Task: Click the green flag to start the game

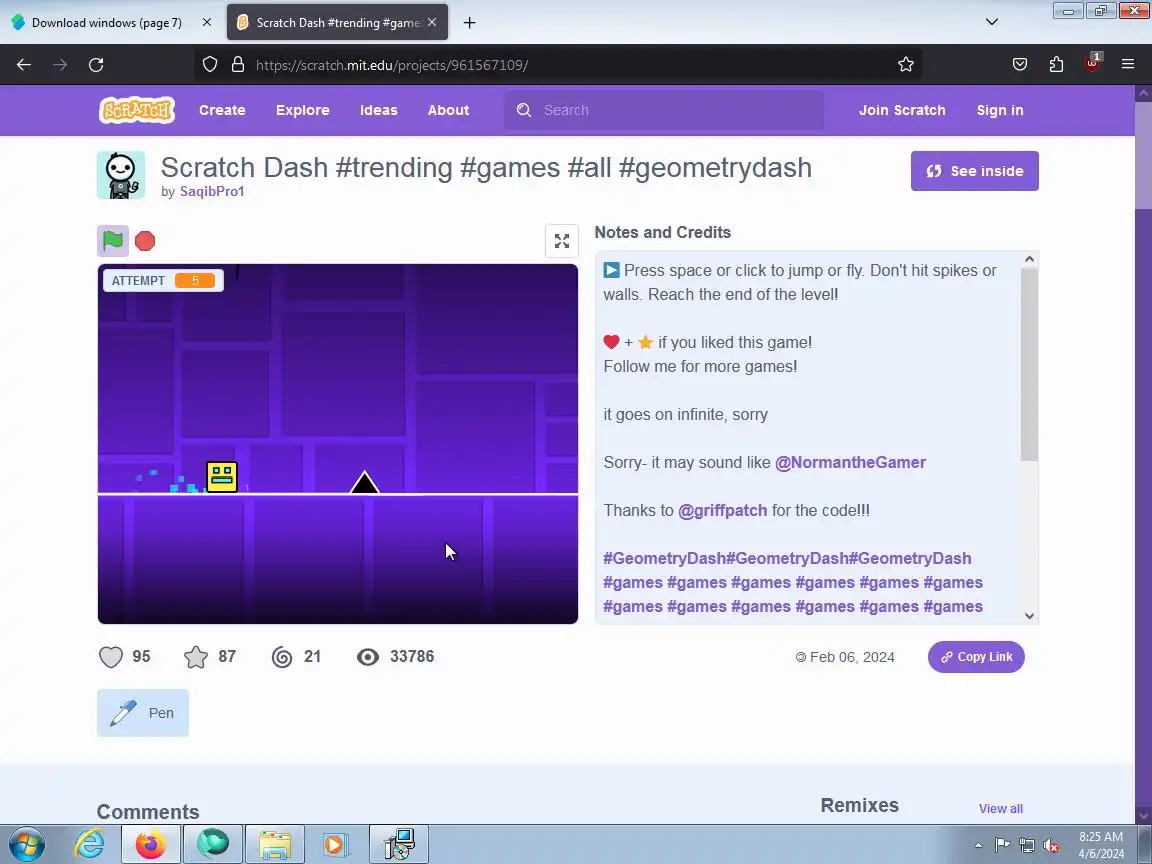Action: (113, 241)
